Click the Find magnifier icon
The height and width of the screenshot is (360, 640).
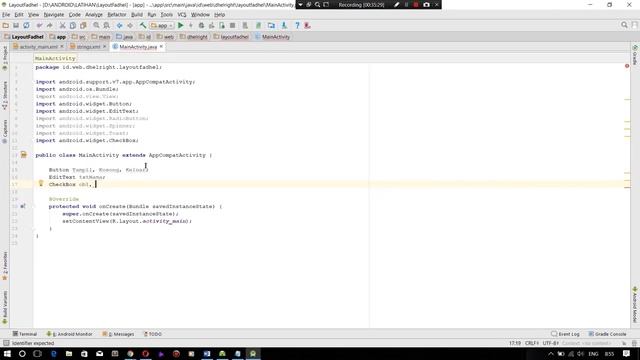pyautogui.click(x=96, y=25)
